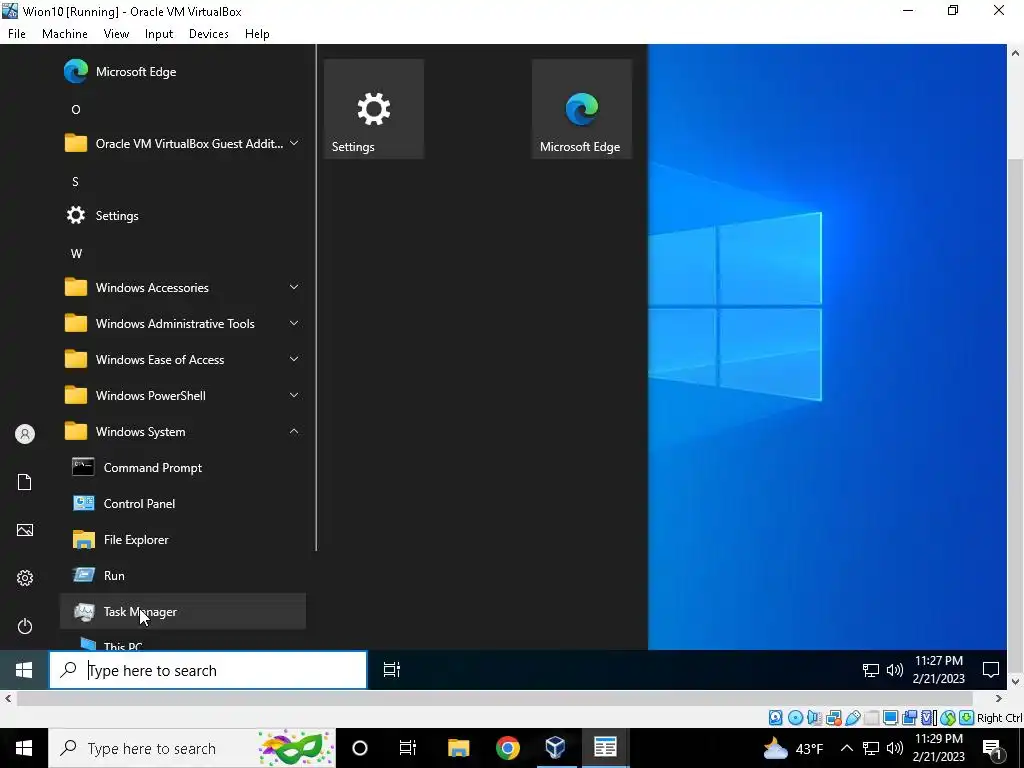Screen dimensions: 1024x768
Task: Open guest Action Center notification icon
Action: (x=991, y=670)
